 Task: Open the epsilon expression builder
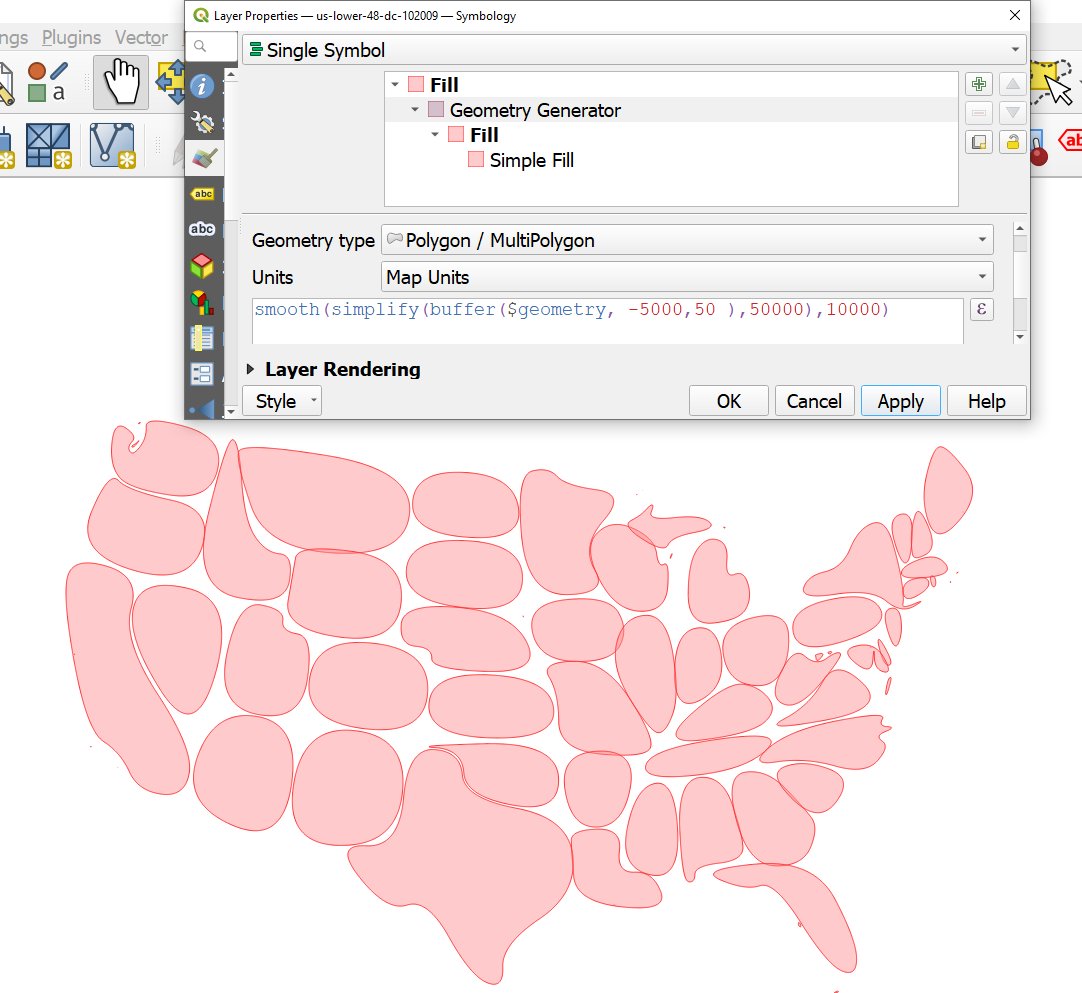point(982,310)
